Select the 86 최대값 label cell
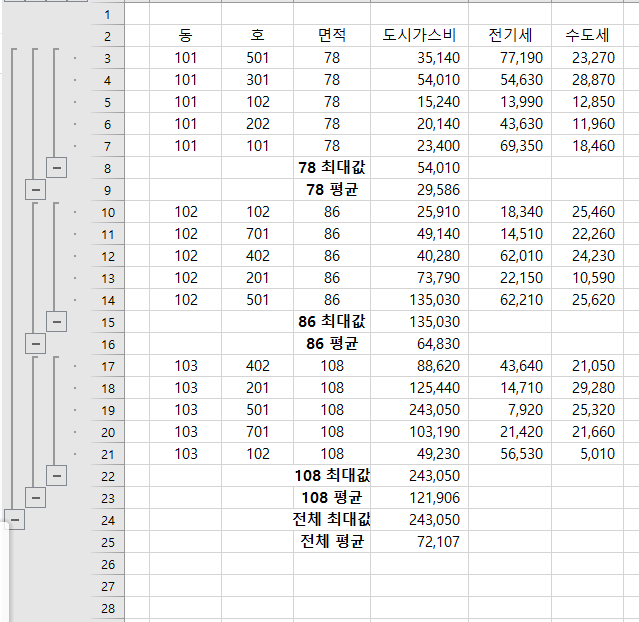639x622 pixels. [332, 322]
